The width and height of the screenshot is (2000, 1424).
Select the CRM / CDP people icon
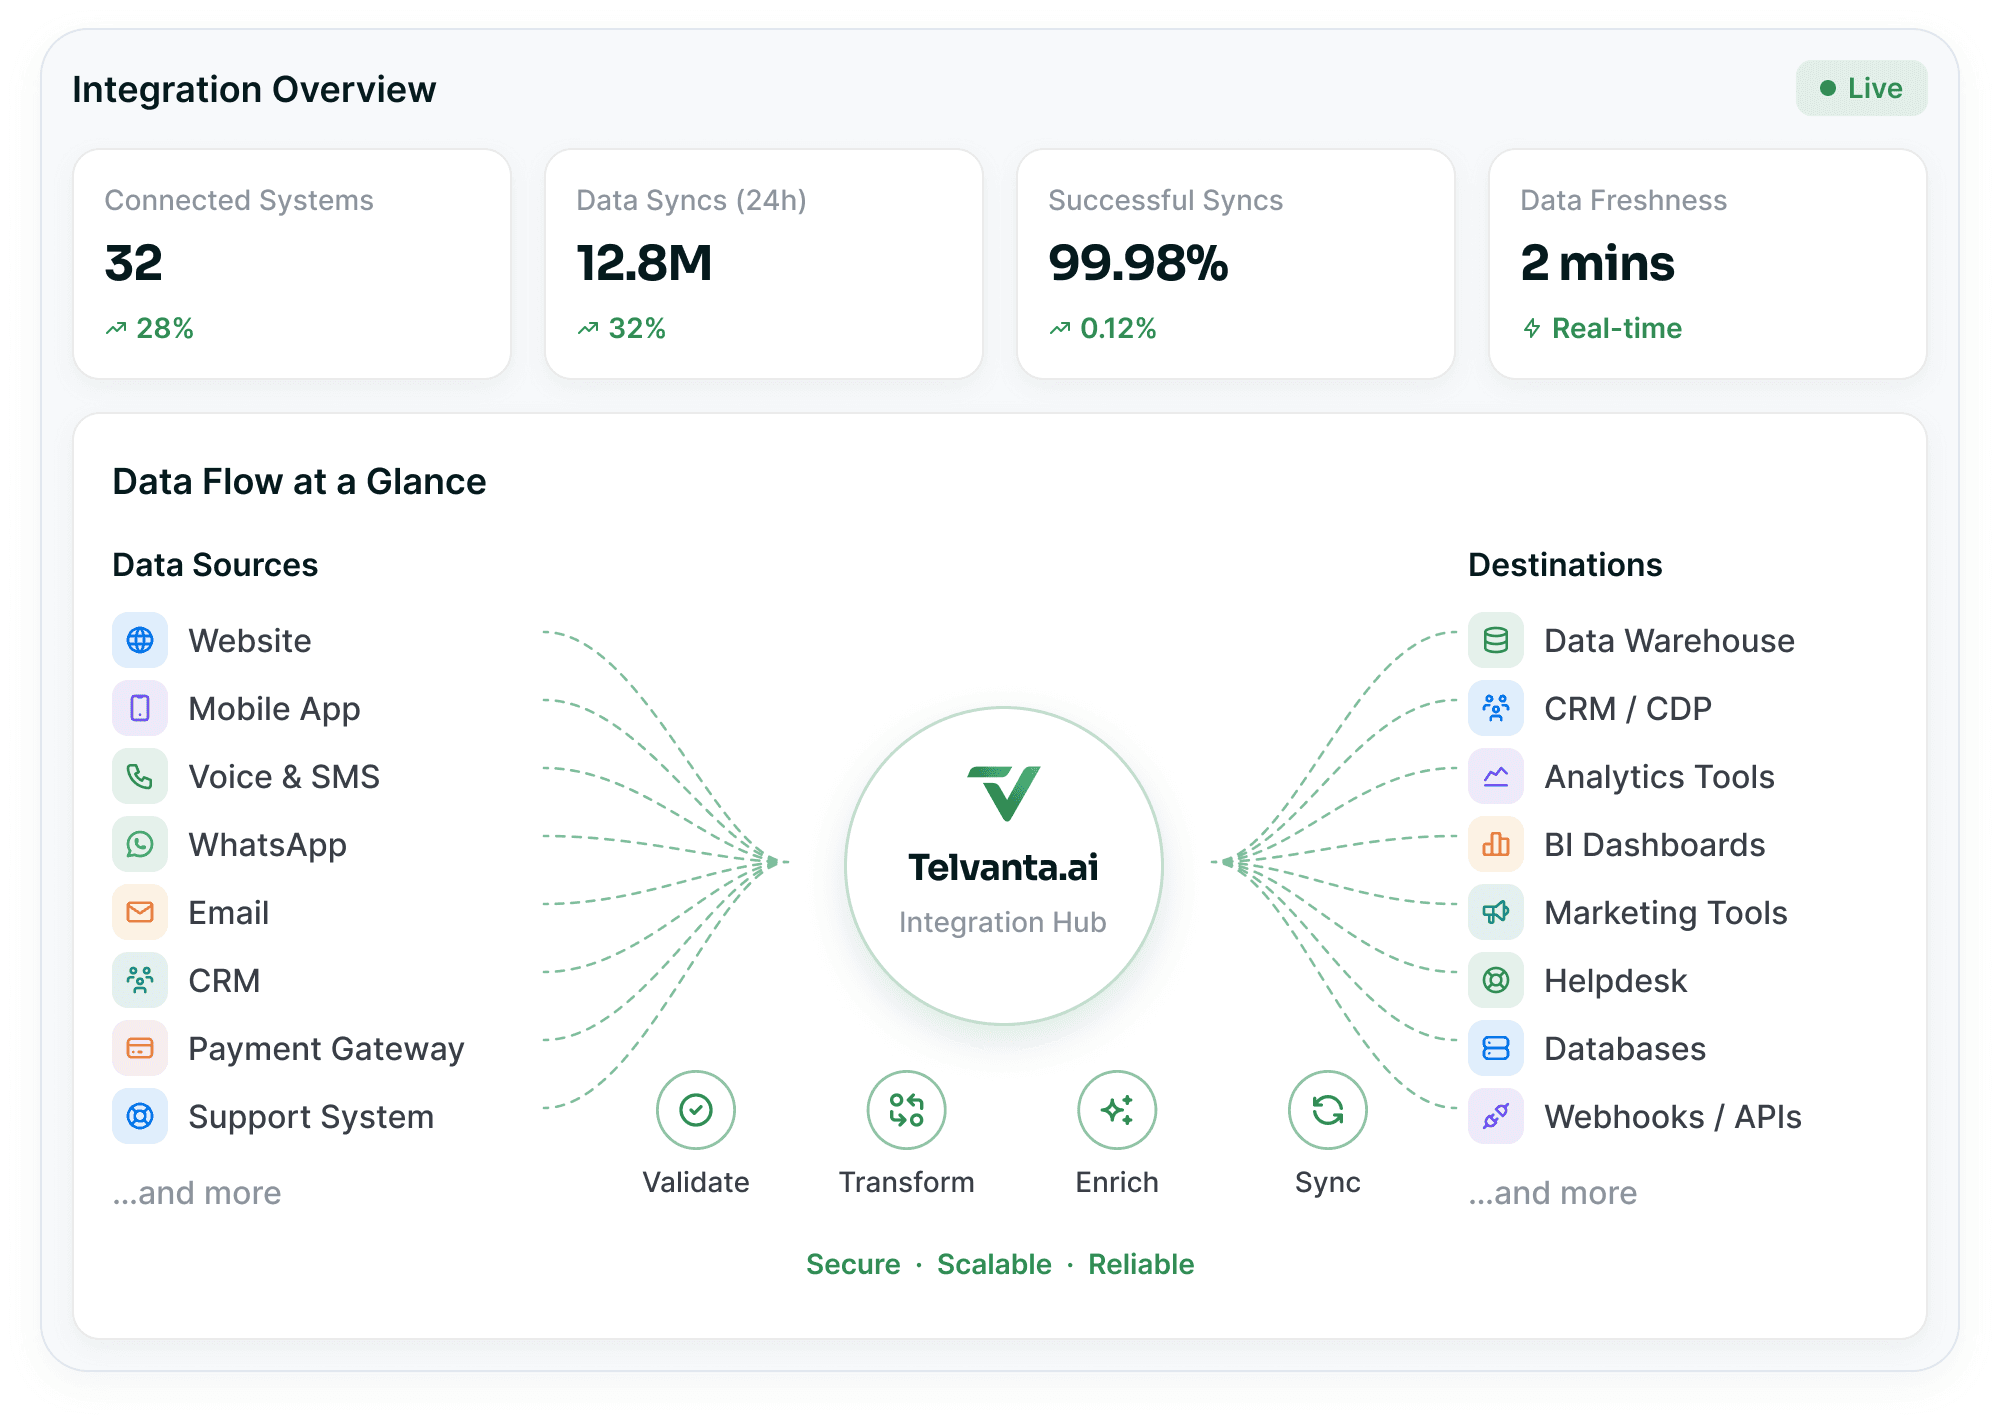tap(1496, 708)
